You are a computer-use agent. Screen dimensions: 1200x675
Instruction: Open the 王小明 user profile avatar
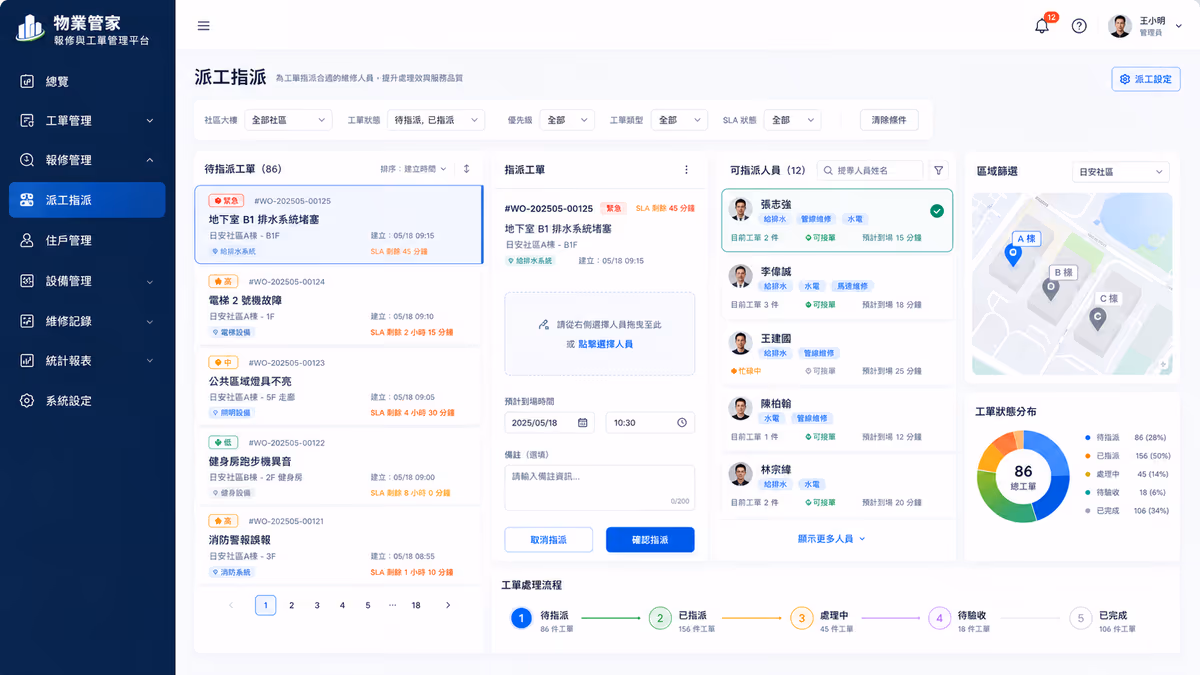pos(1120,26)
